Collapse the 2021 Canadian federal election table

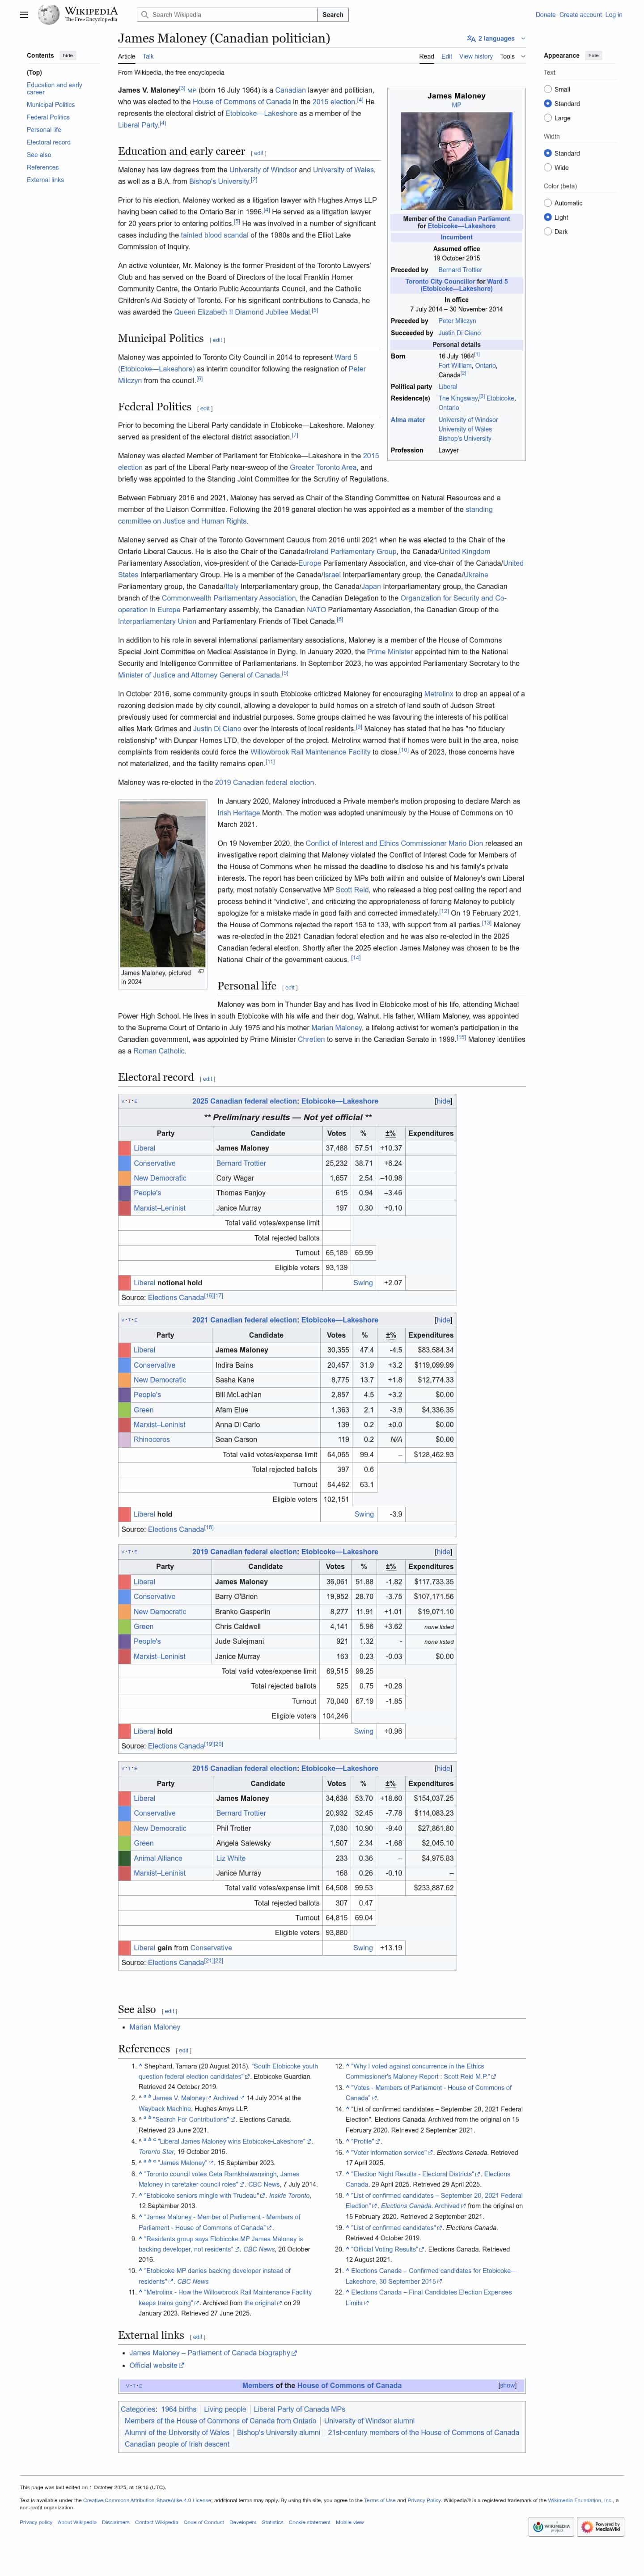[x=443, y=1320]
